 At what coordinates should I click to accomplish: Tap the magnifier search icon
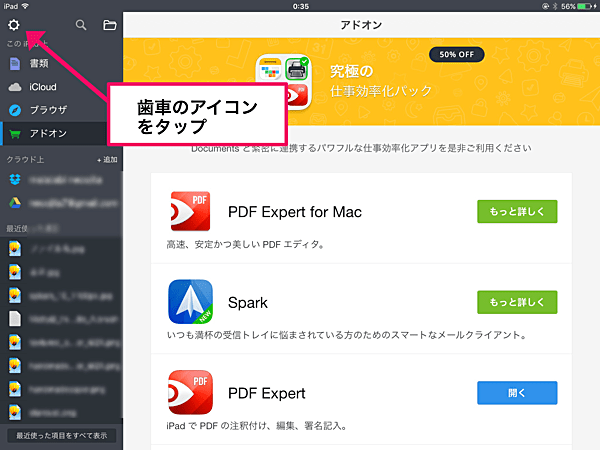[81, 25]
